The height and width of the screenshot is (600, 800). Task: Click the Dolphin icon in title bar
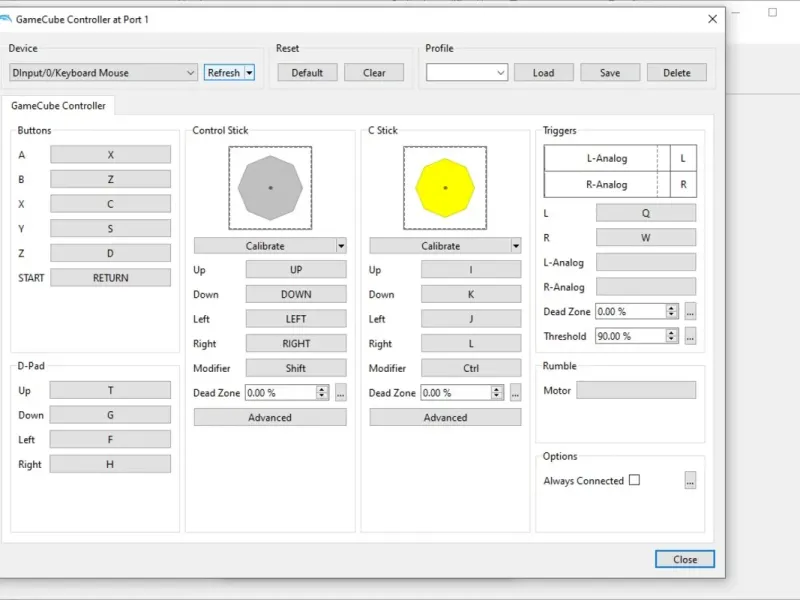click(x=5, y=19)
